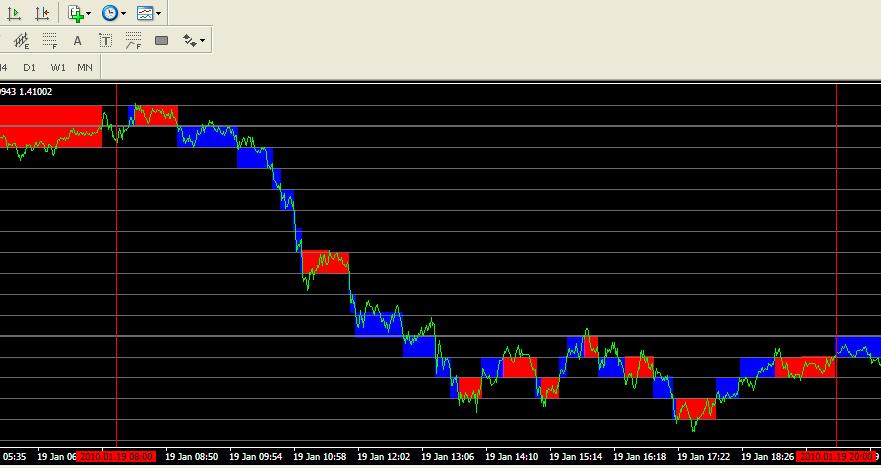Click the 19 Jan 10:58 time label
This screenshot has width=881, height=468.
[320, 456]
